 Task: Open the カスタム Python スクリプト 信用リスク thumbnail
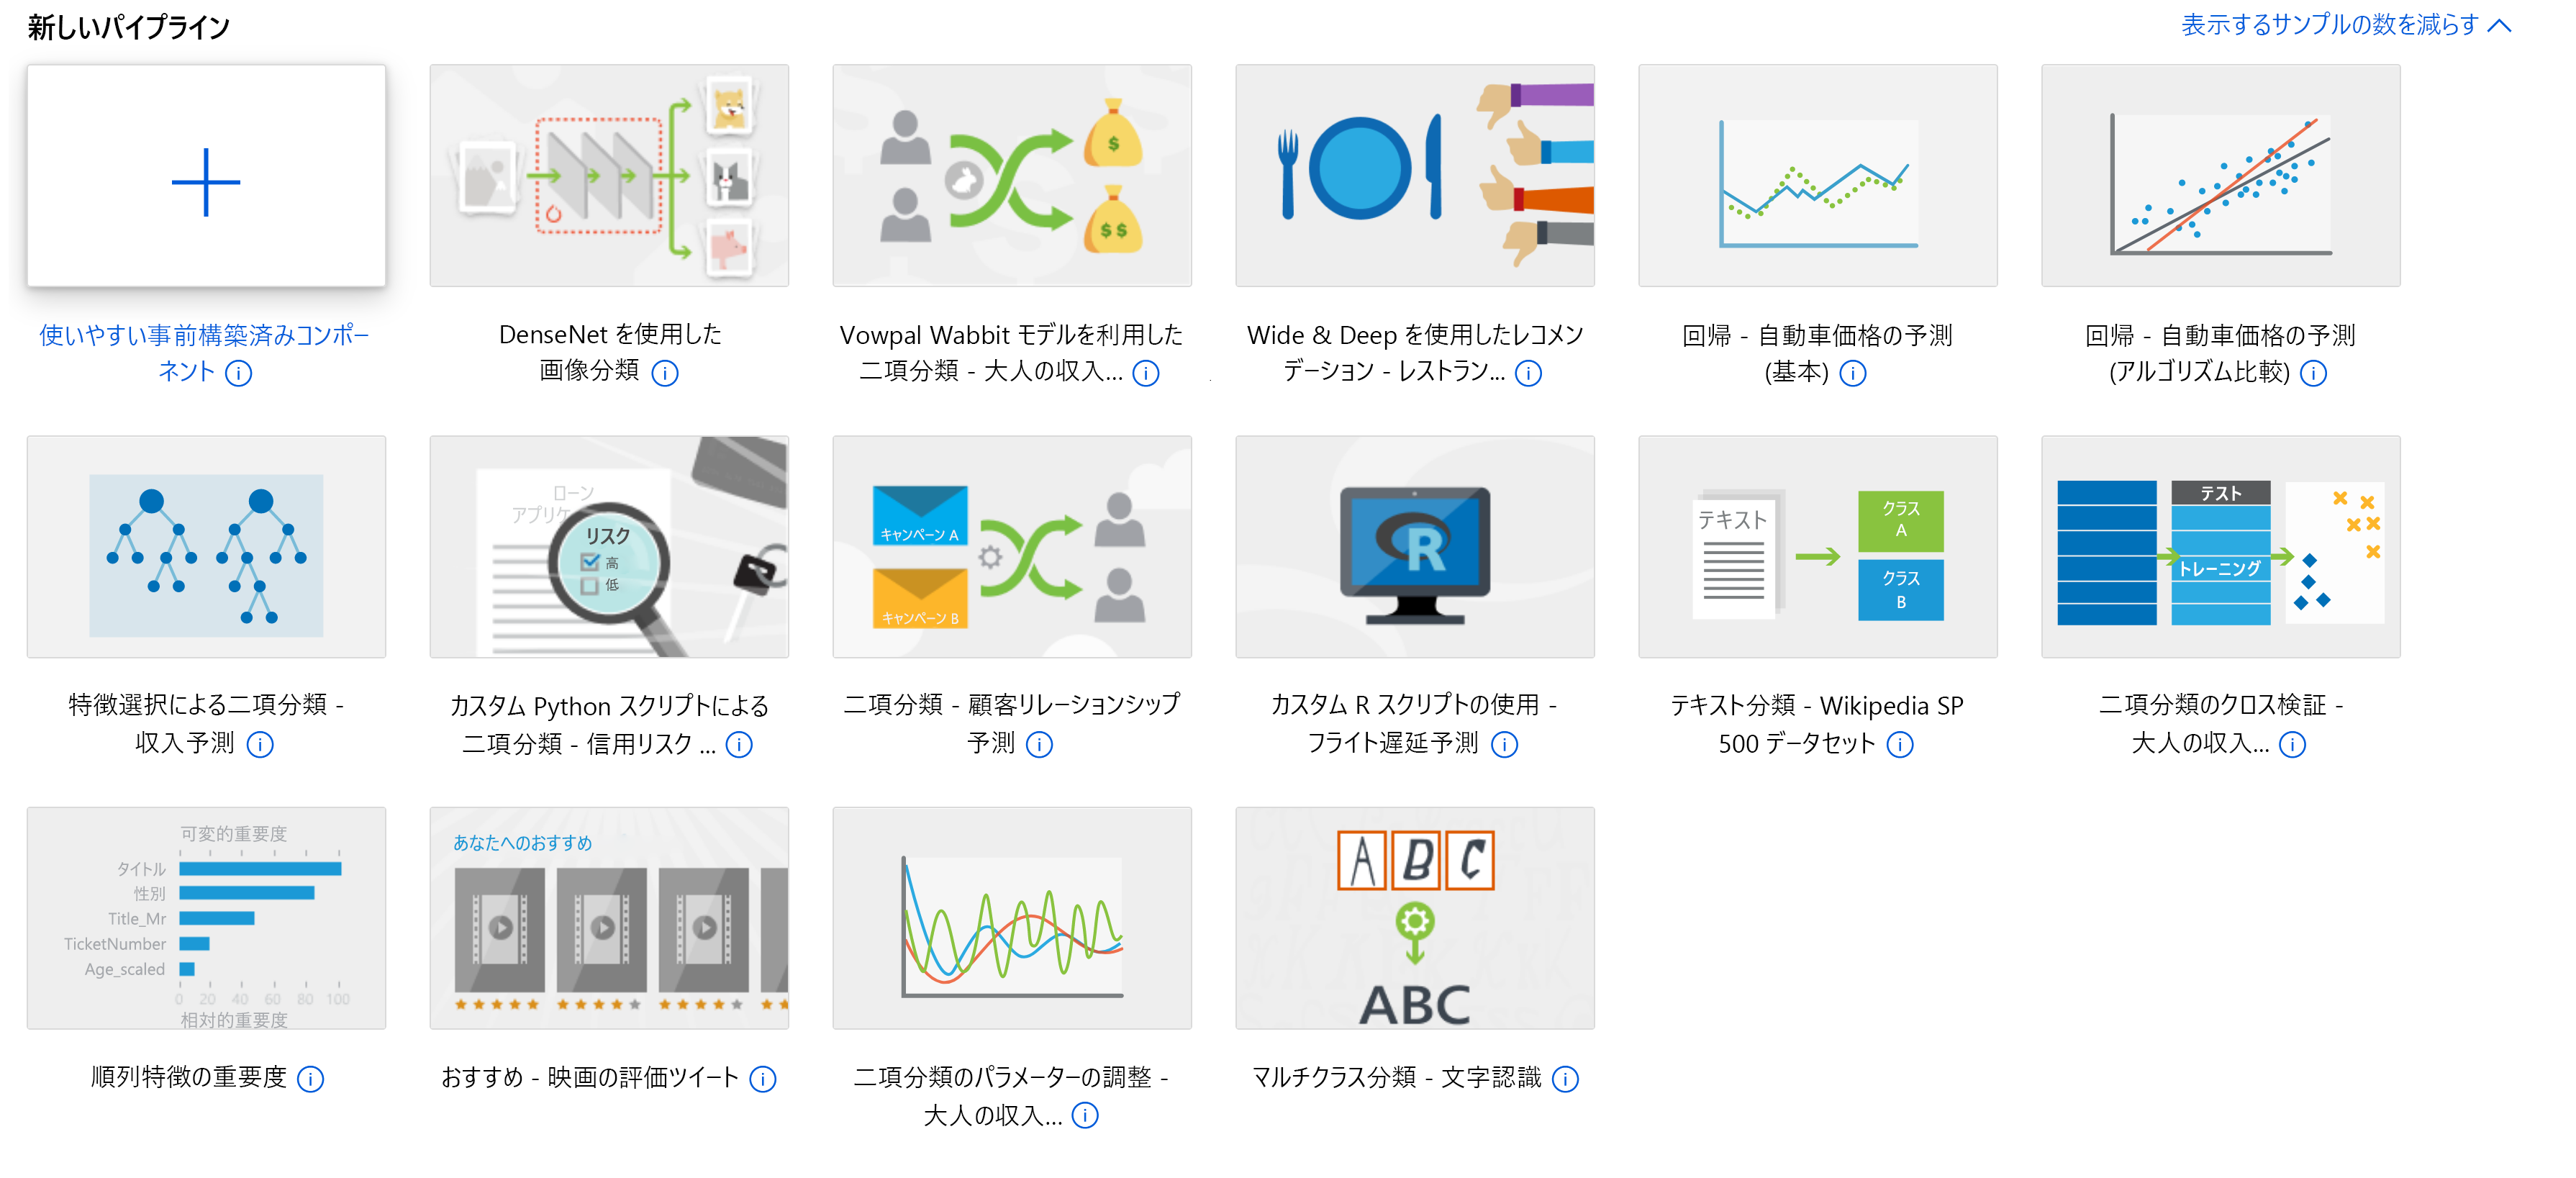coord(609,547)
